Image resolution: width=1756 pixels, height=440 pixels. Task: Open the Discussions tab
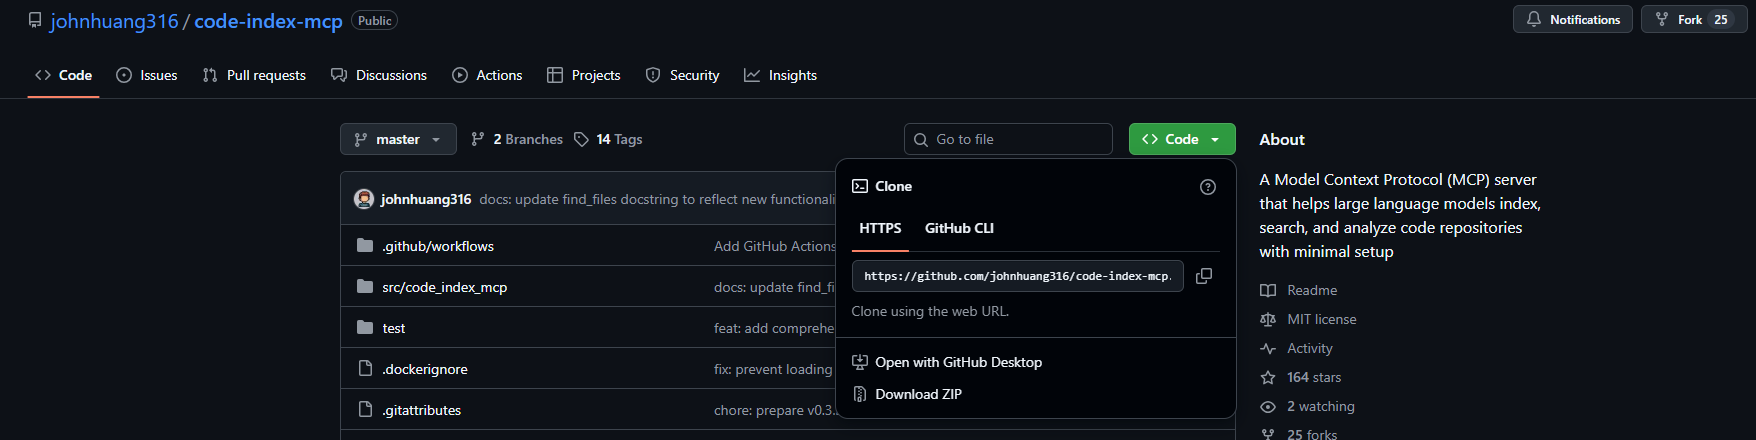tap(379, 75)
